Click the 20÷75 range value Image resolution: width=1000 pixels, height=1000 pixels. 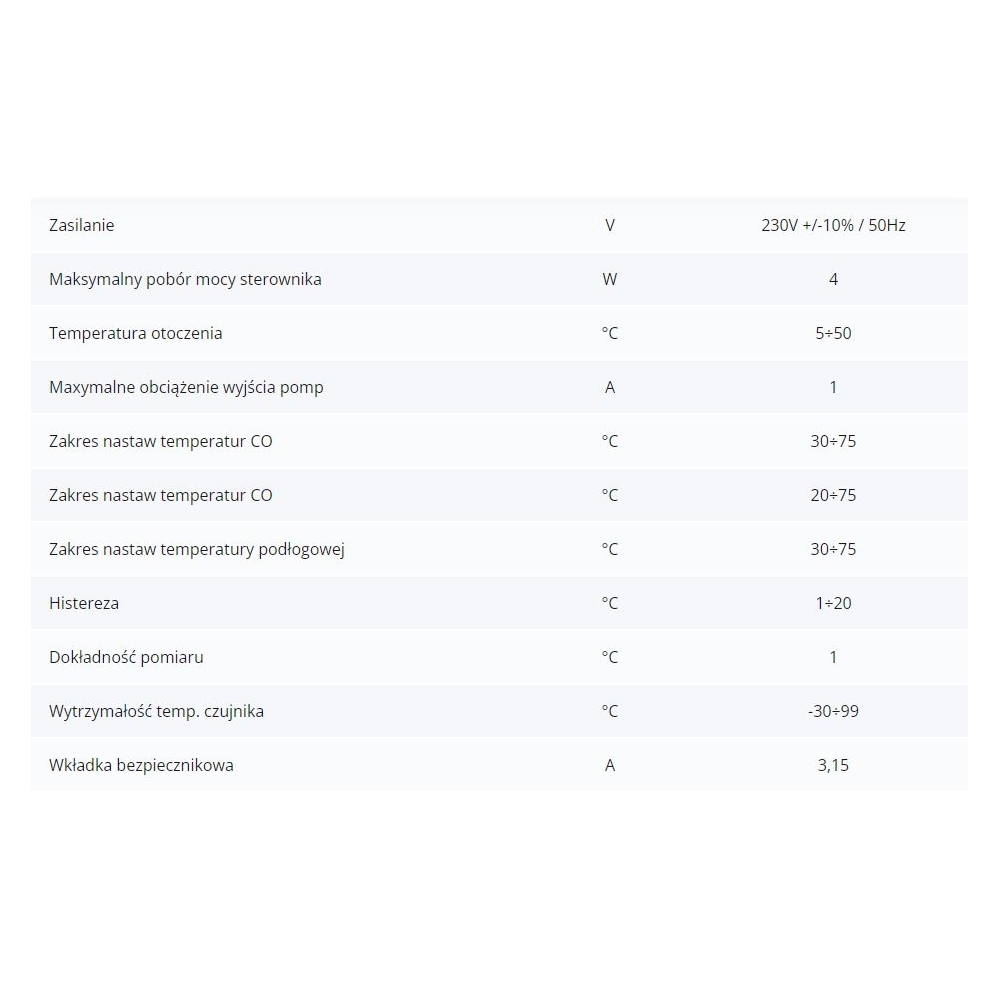tap(833, 495)
